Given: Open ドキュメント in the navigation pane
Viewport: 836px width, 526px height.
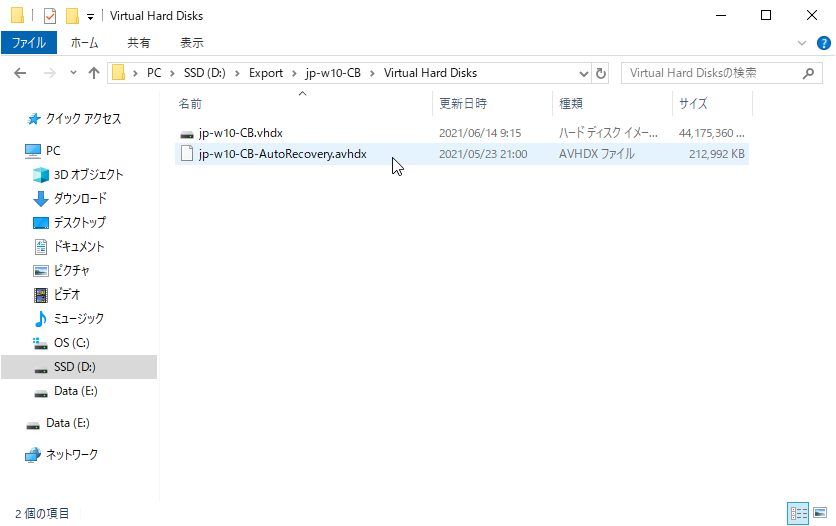Looking at the screenshot, I should [x=78, y=246].
